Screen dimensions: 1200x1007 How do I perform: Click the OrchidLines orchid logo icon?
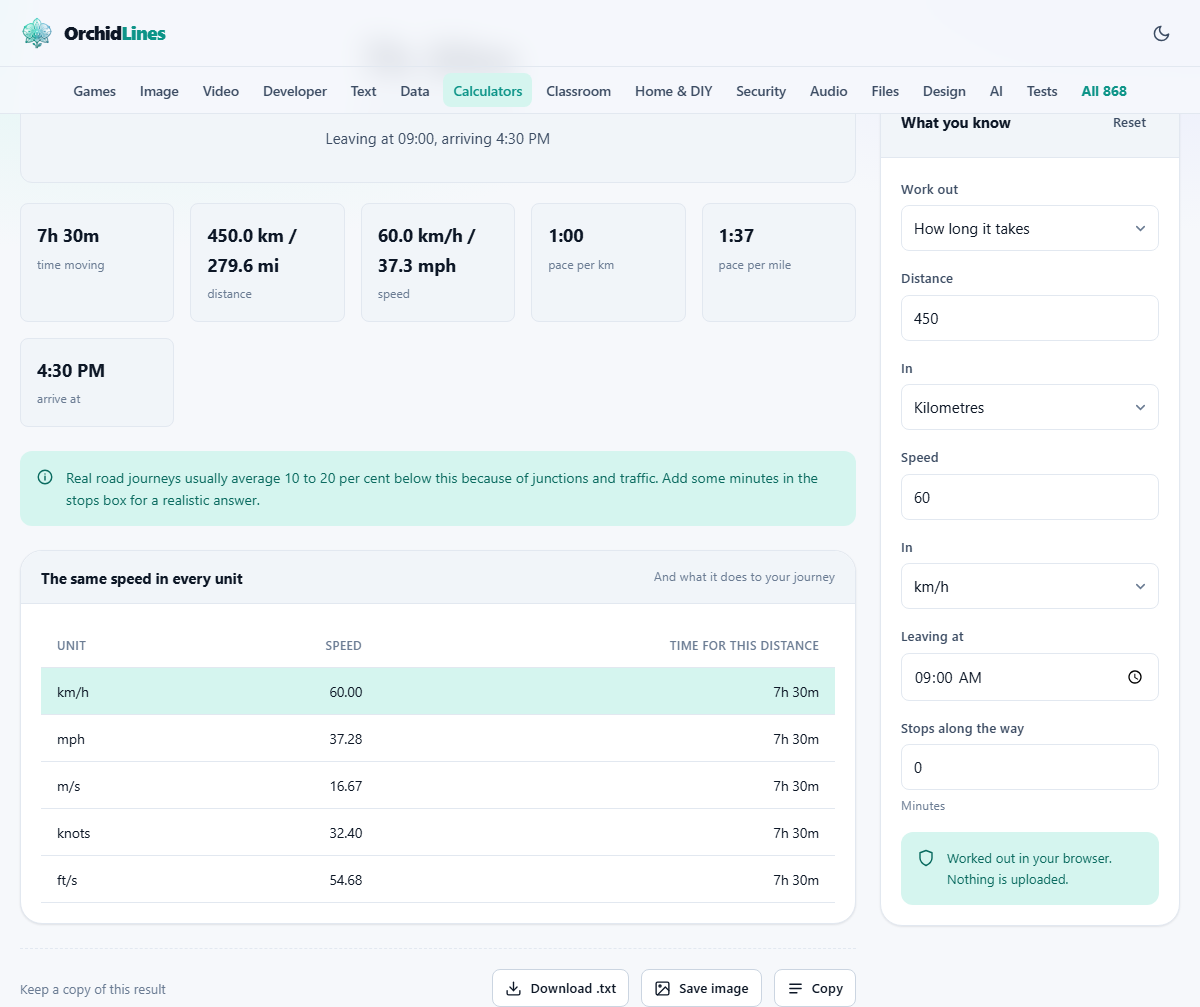(x=37, y=33)
